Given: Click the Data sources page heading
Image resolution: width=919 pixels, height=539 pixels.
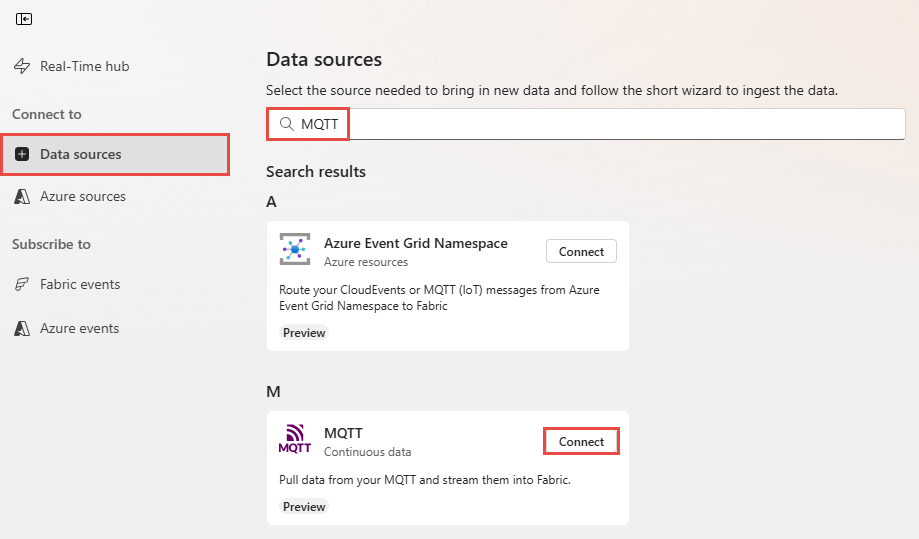Looking at the screenshot, I should pyautogui.click(x=324, y=59).
